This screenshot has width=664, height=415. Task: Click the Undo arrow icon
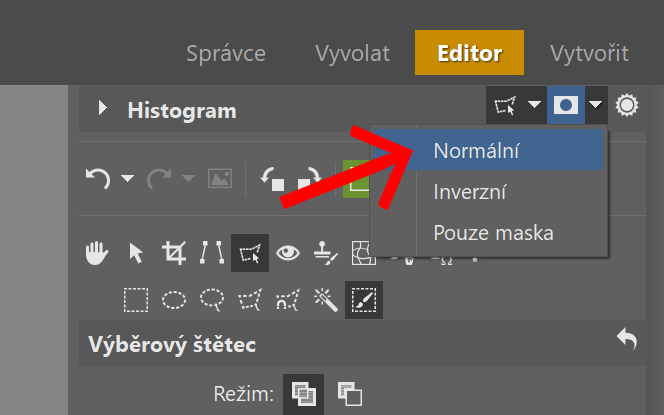click(98, 178)
